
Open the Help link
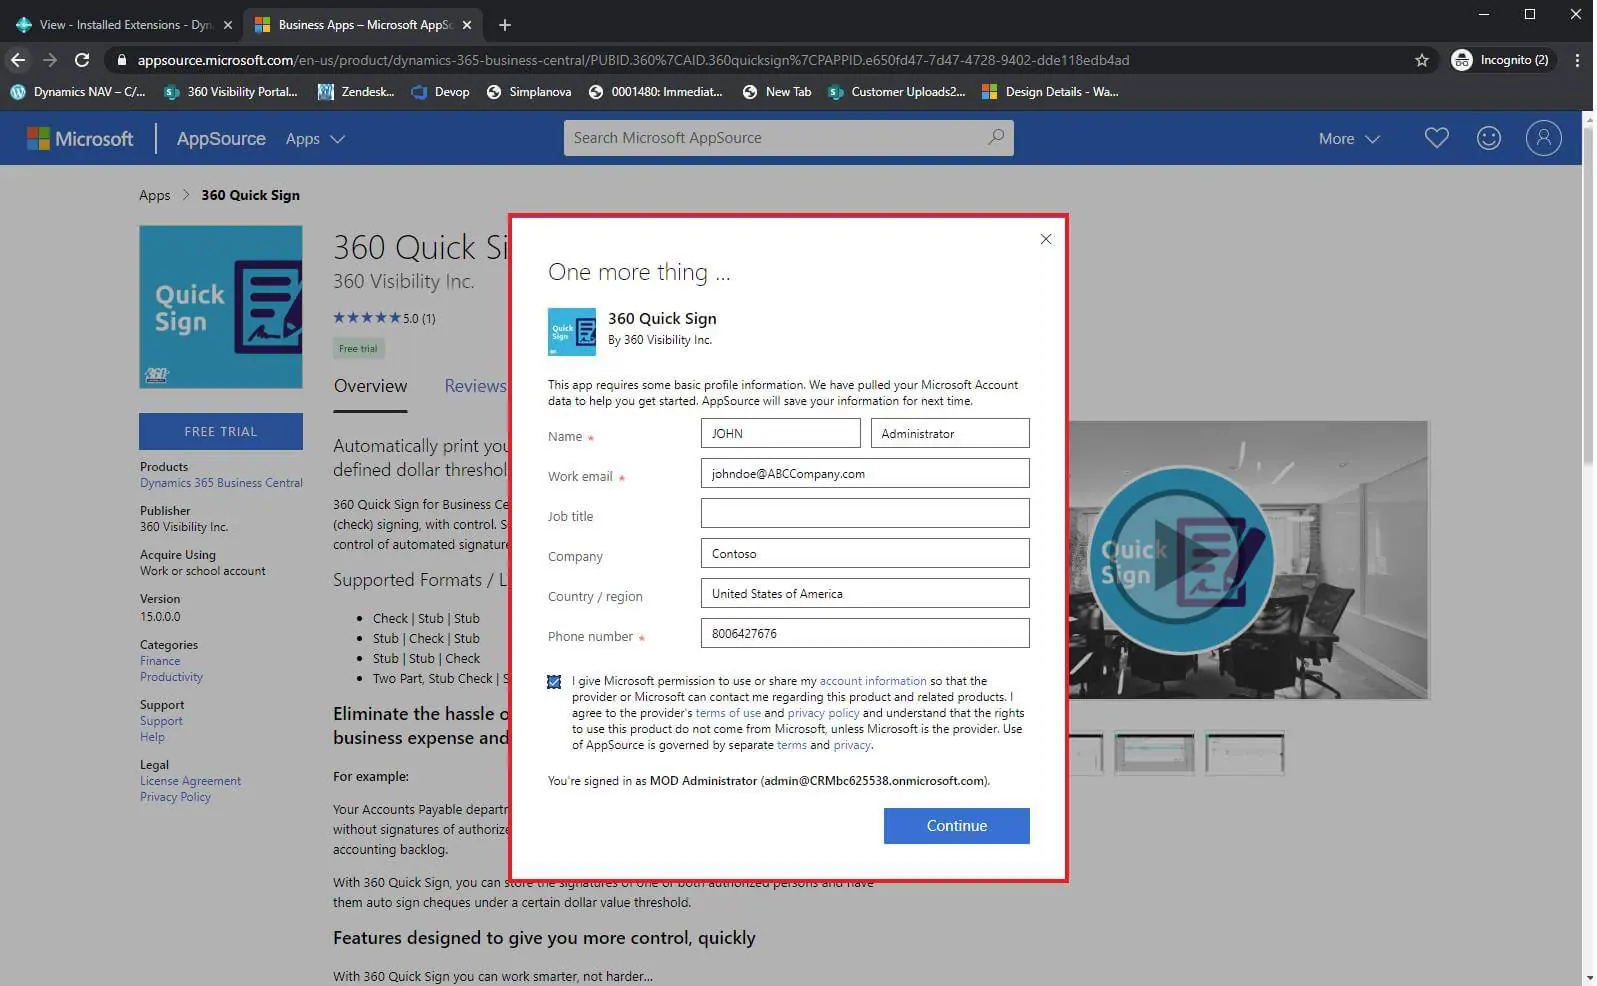tap(152, 737)
